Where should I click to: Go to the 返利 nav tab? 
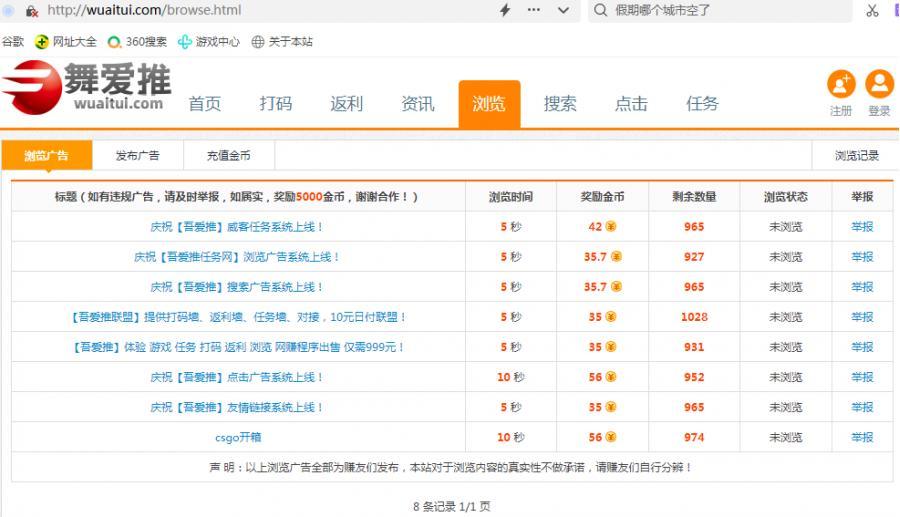(347, 103)
